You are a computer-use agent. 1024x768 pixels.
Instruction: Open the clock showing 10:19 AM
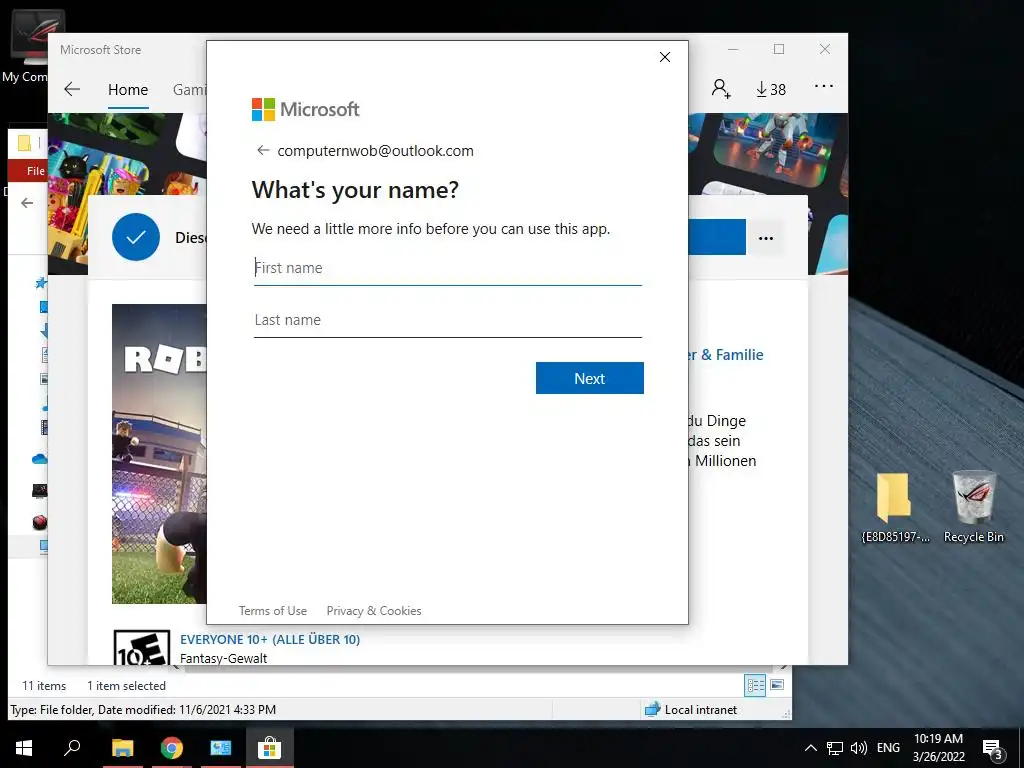[938, 748]
